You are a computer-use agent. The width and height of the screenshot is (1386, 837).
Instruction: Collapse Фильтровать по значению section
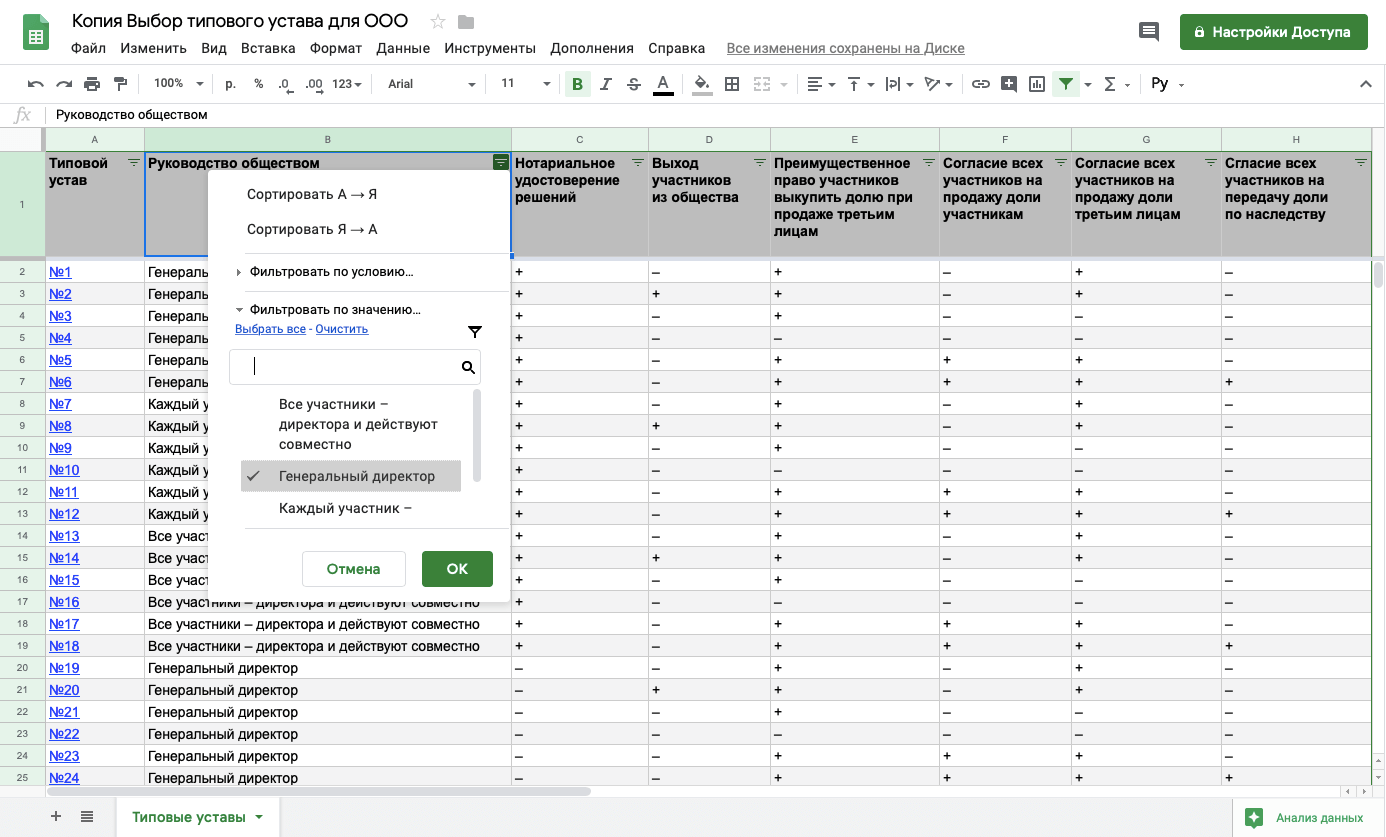point(328,310)
